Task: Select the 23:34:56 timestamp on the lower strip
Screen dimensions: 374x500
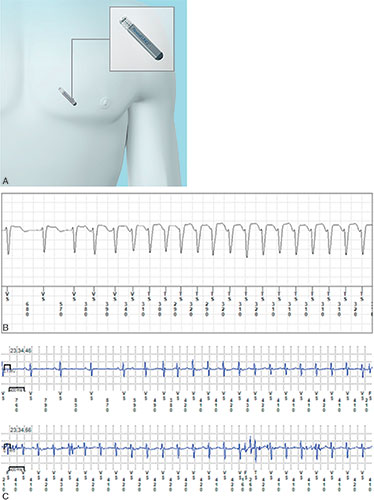Action: (x=20, y=430)
